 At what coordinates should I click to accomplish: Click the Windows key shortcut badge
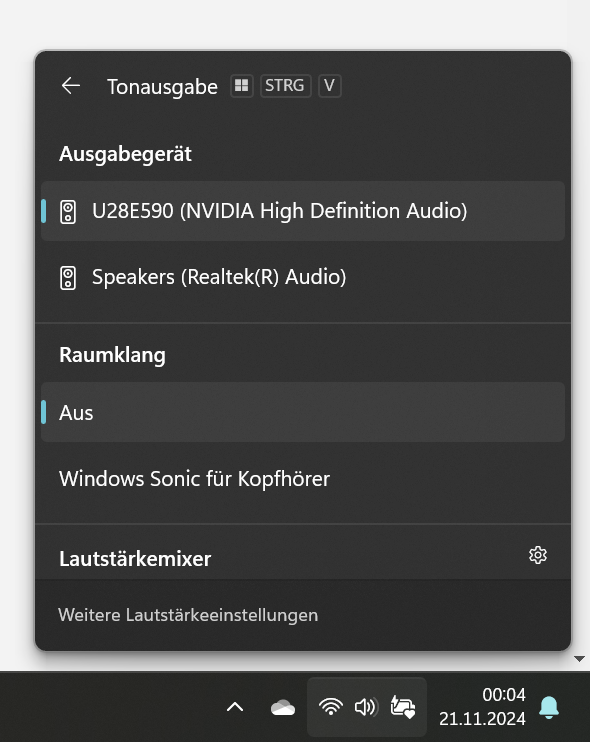pyautogui.click(x=242, y=86)
